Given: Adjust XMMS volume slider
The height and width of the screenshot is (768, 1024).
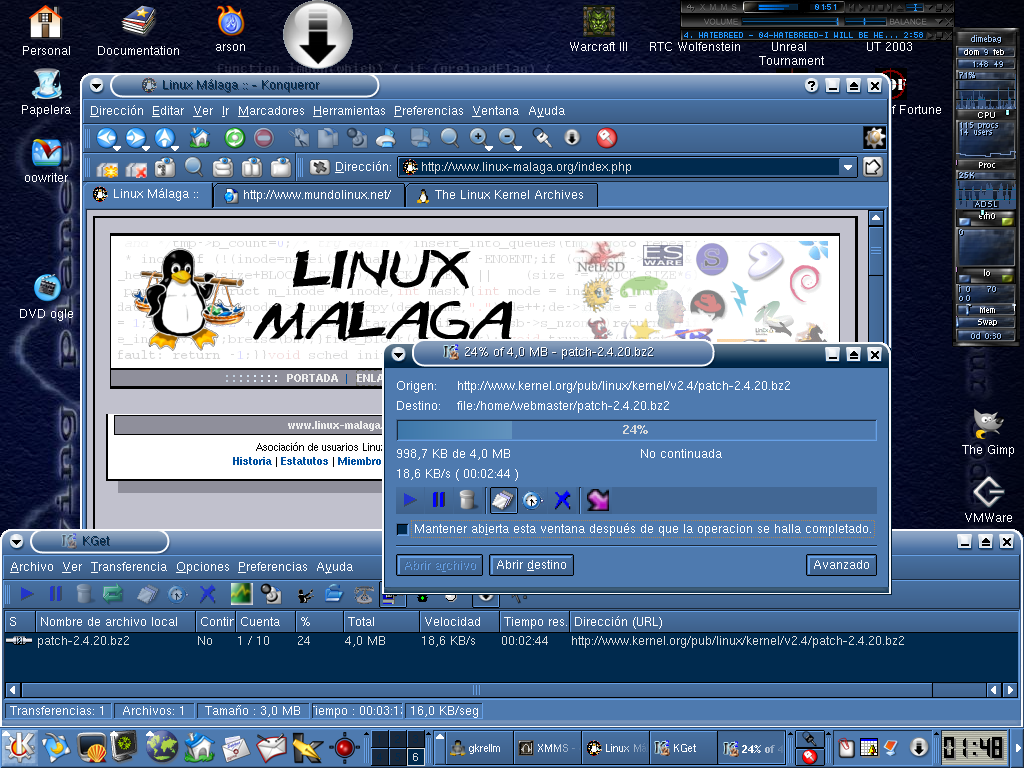Looking at the screenshot, I should (x=790, y=22).
